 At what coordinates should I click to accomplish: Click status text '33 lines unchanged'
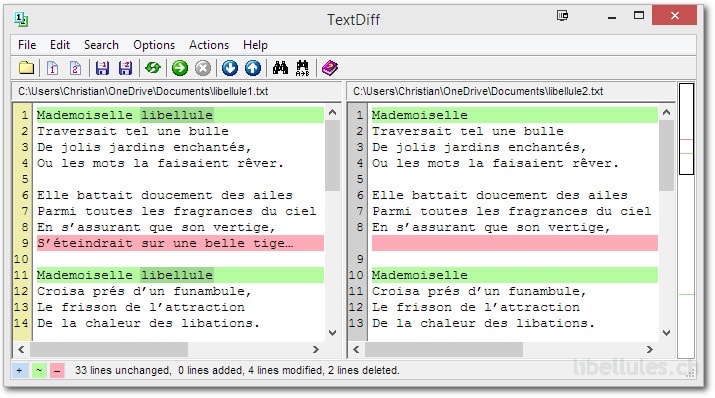[x=123, y=370]
